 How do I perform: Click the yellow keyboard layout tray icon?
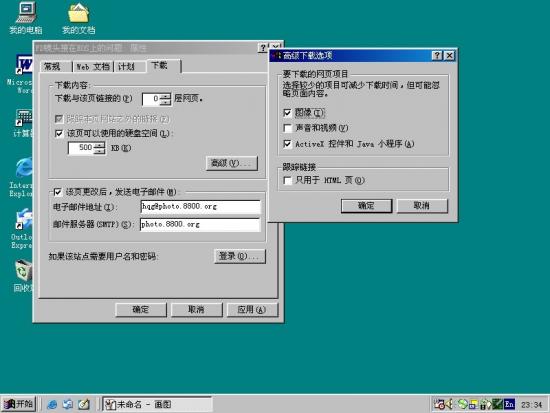(x=473, y=405)
